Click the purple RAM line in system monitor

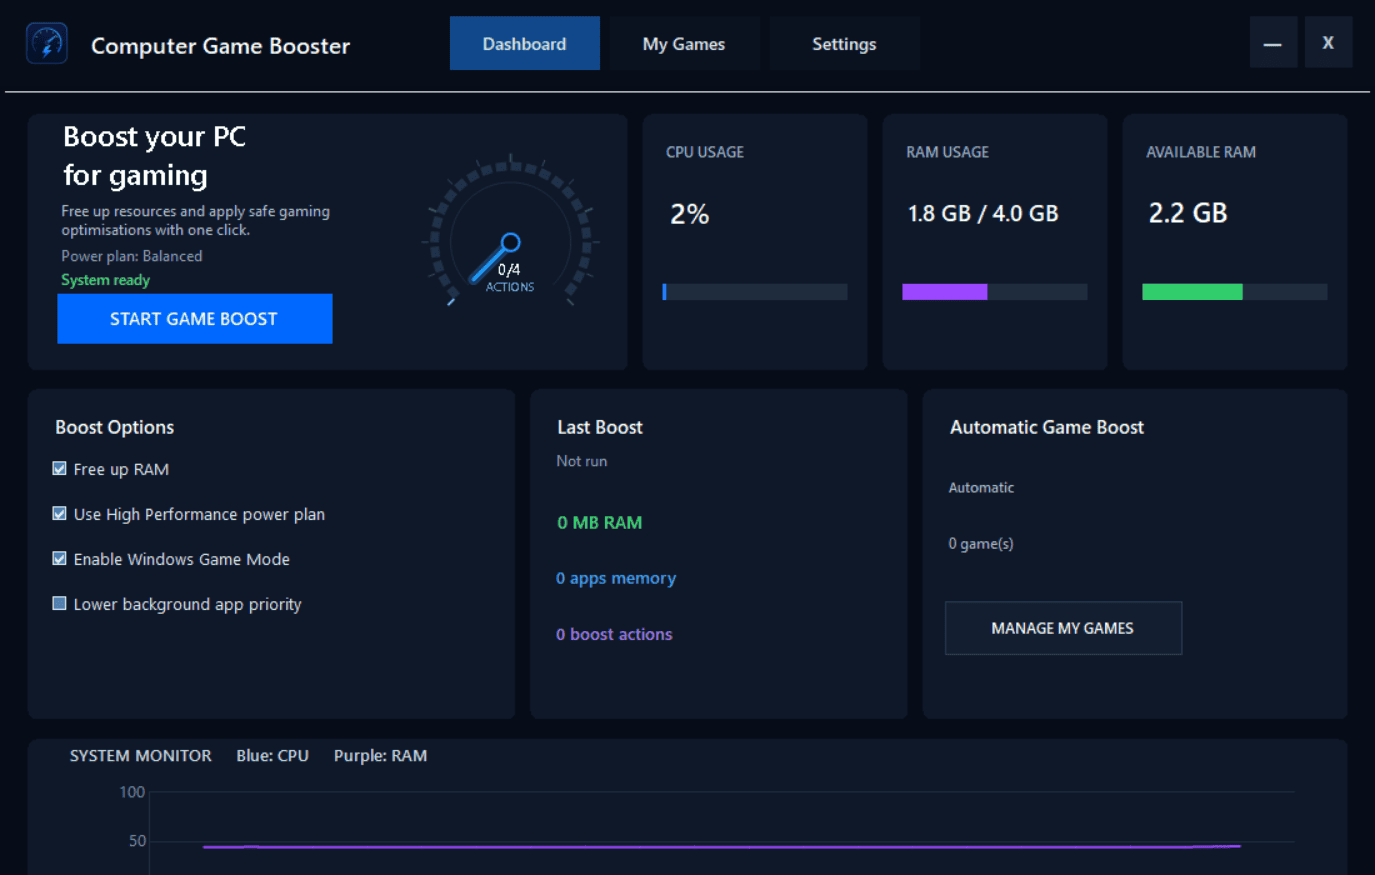(x=722, y=847)
